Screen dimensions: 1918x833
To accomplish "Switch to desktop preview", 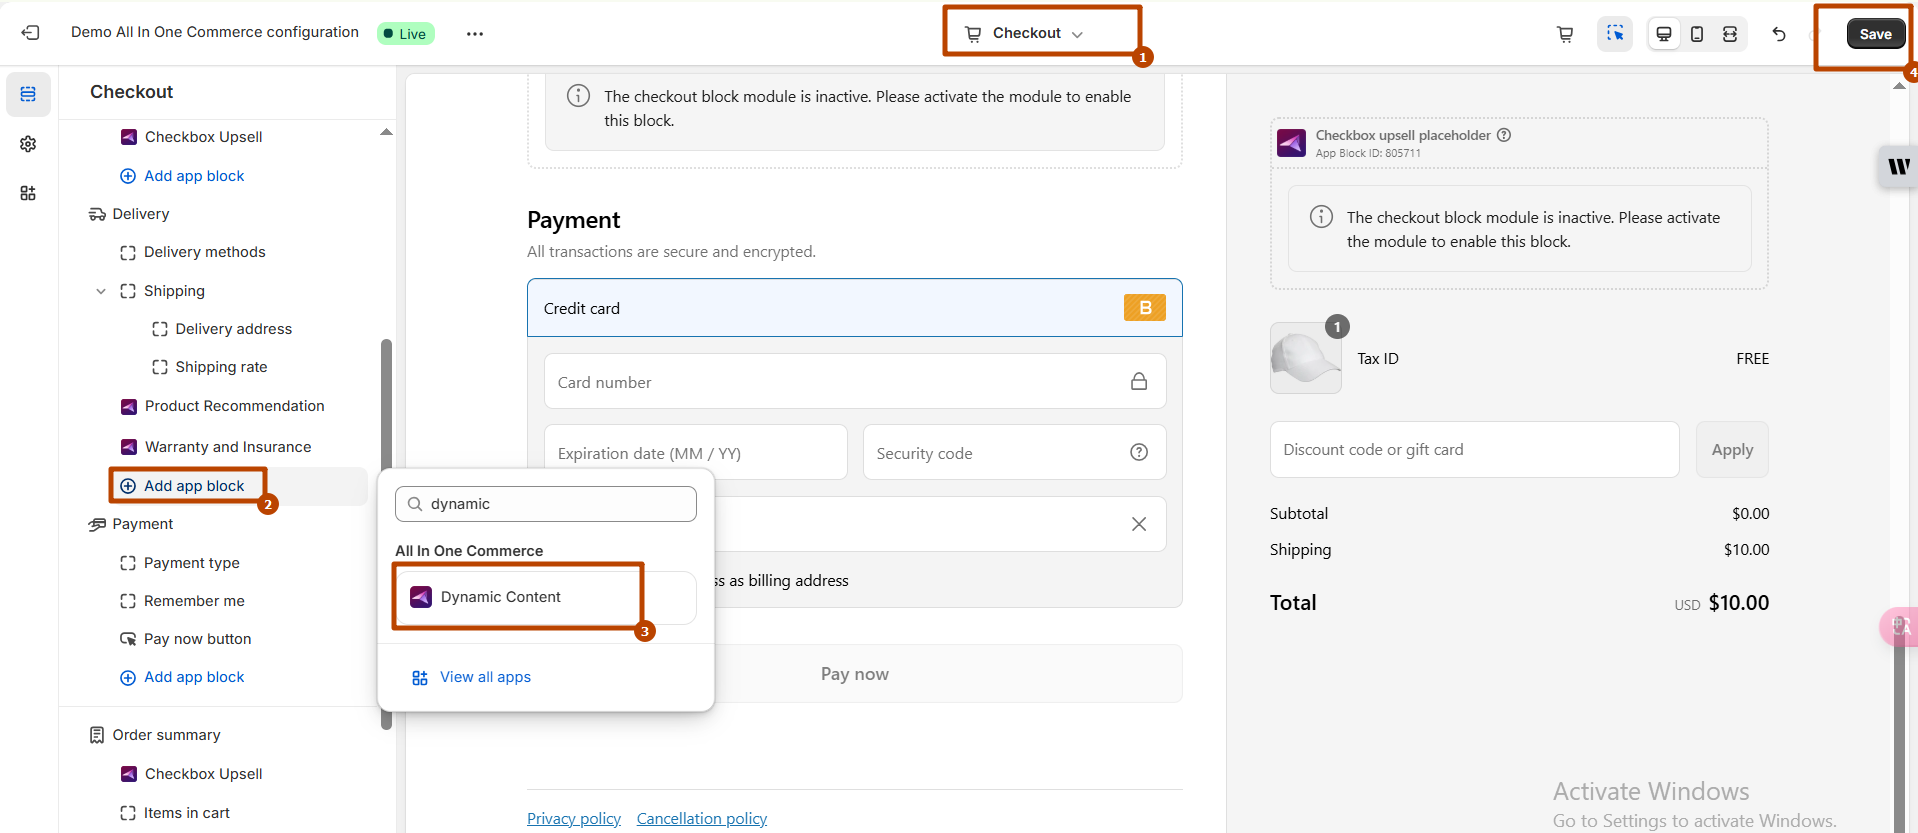I will coord(1664,34).
